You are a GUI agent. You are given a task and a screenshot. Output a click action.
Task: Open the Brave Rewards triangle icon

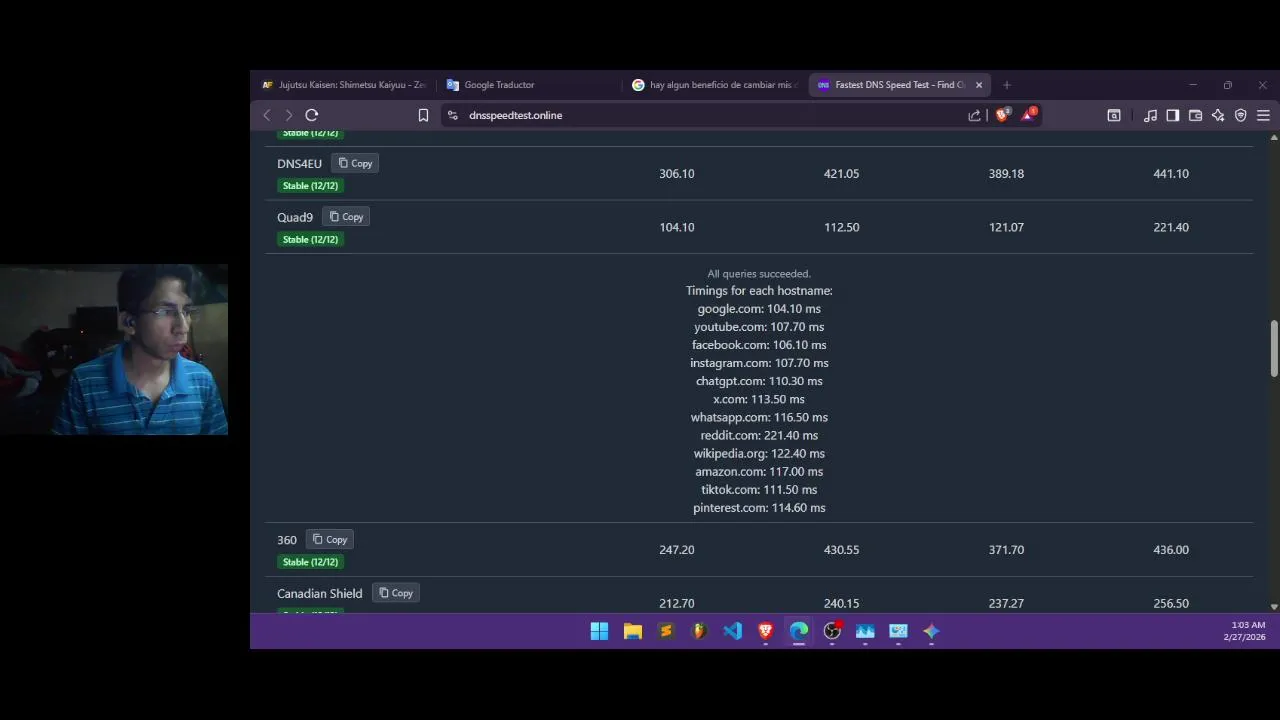1028,115
